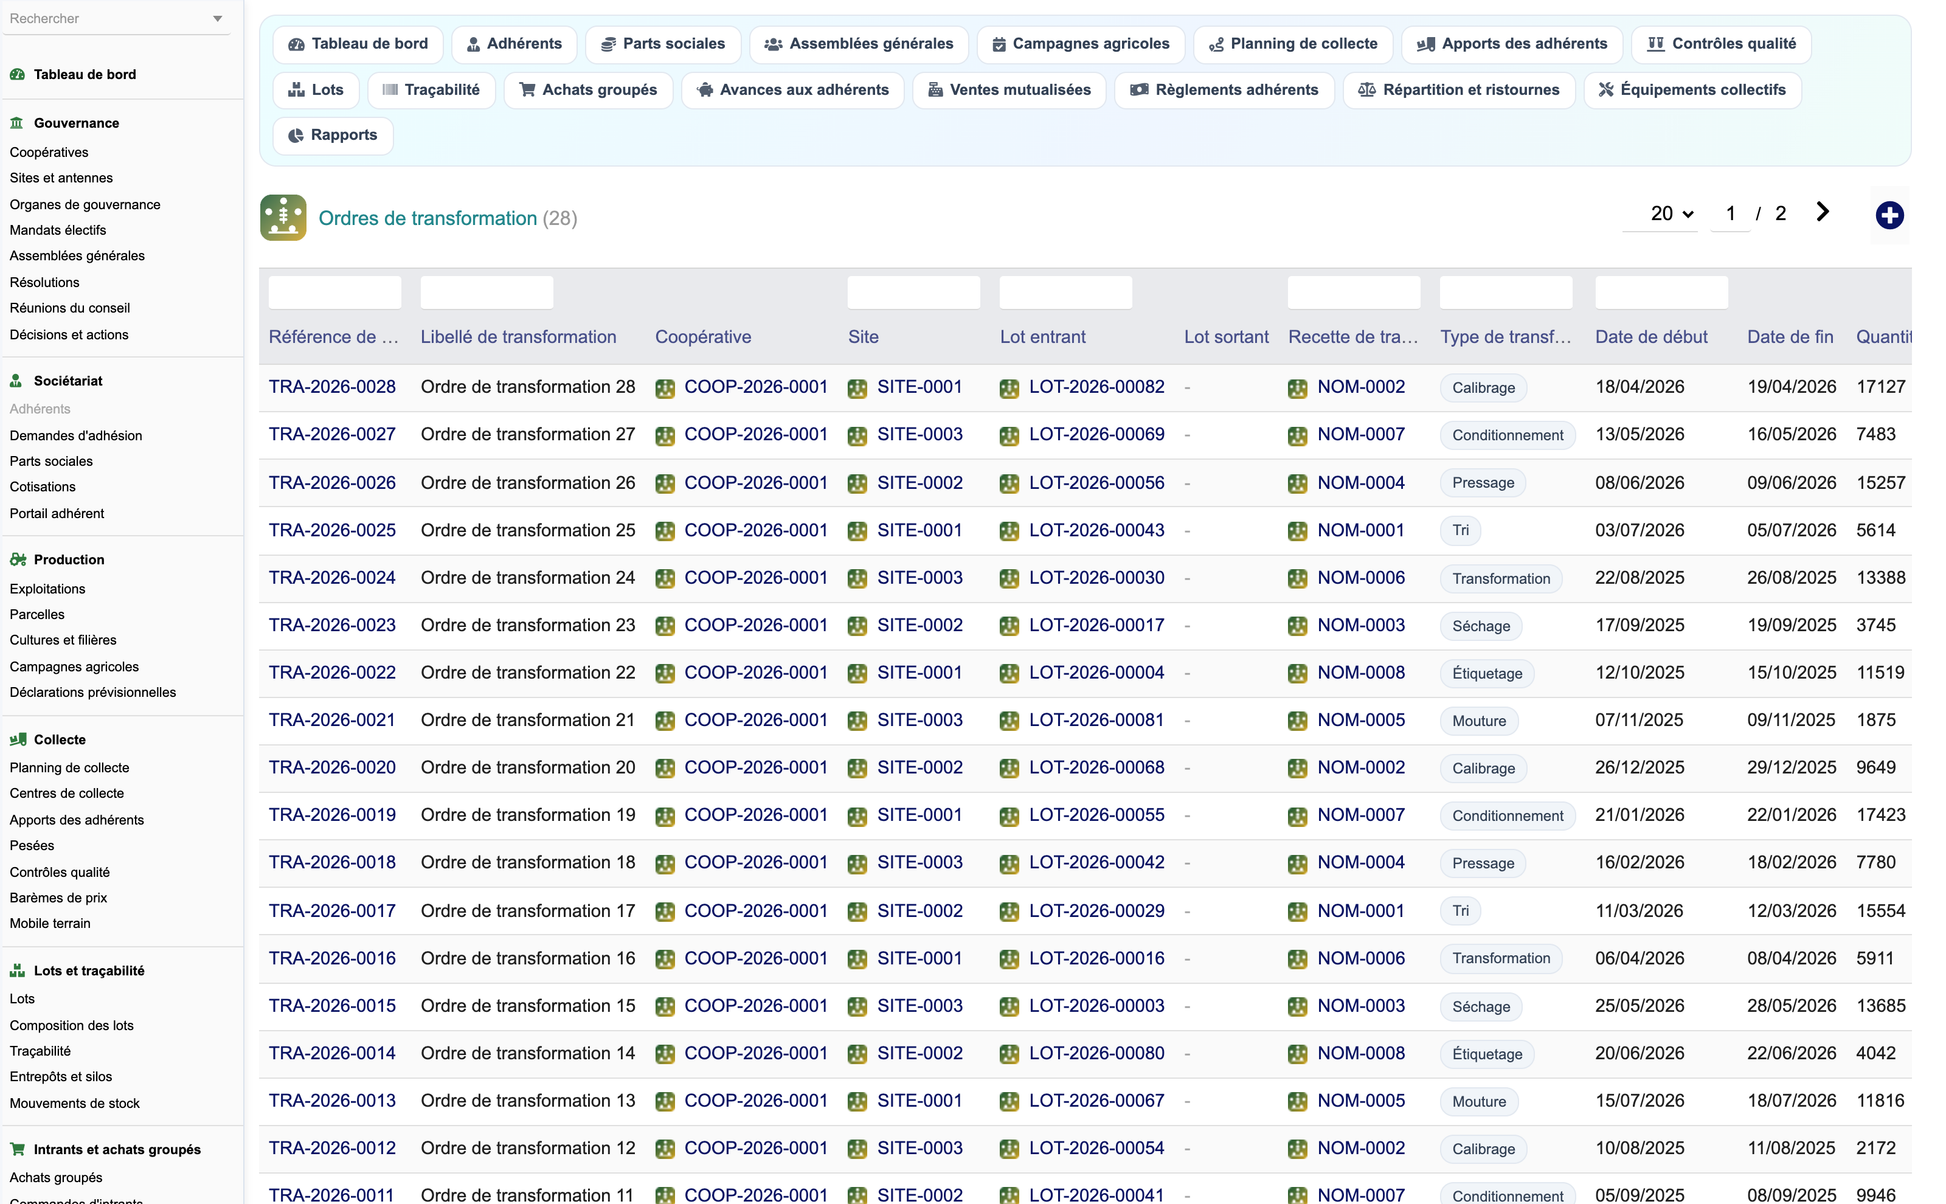
Task: Sort by Coopérative column header
Action: pos(703,337)
